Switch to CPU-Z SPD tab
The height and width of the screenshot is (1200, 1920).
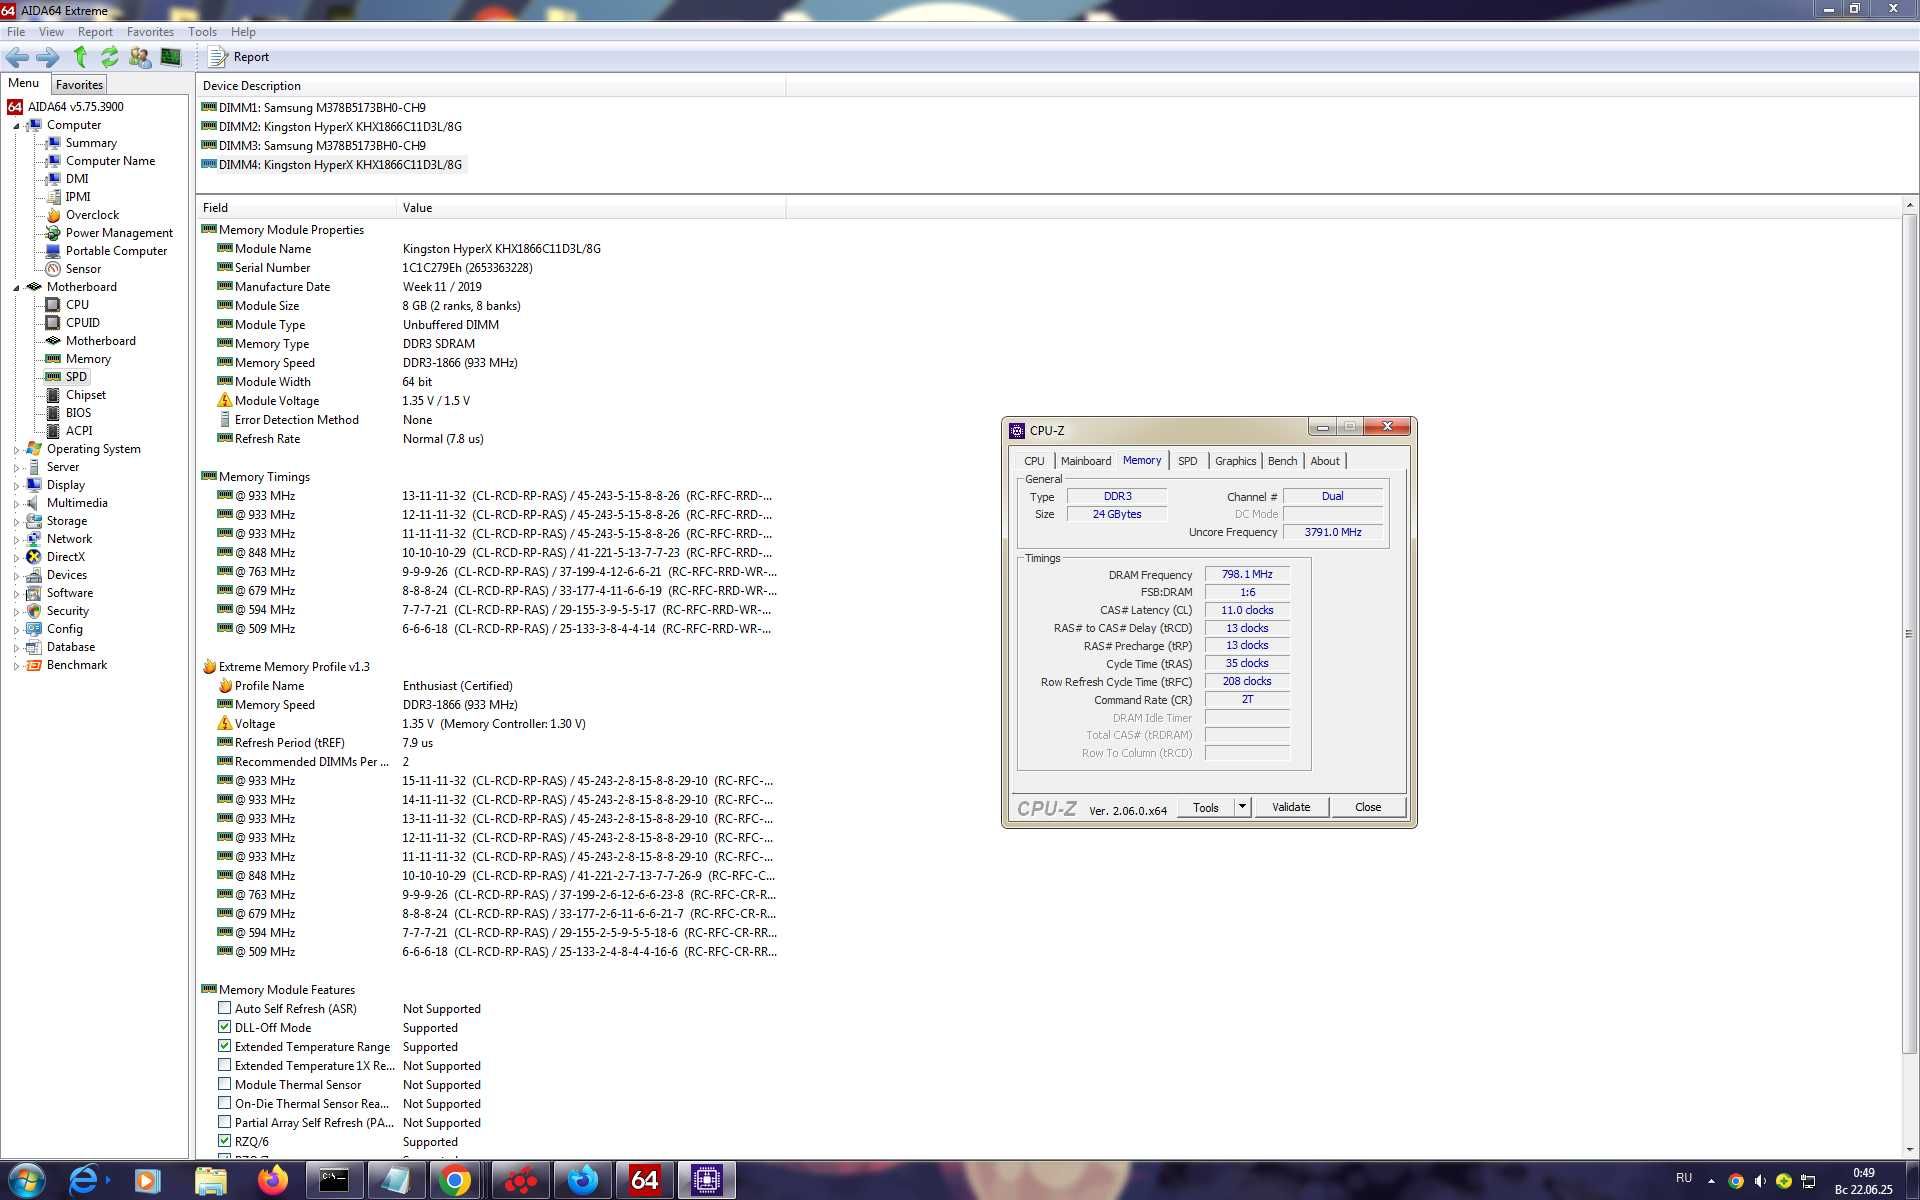click(x=1187, y=461)
